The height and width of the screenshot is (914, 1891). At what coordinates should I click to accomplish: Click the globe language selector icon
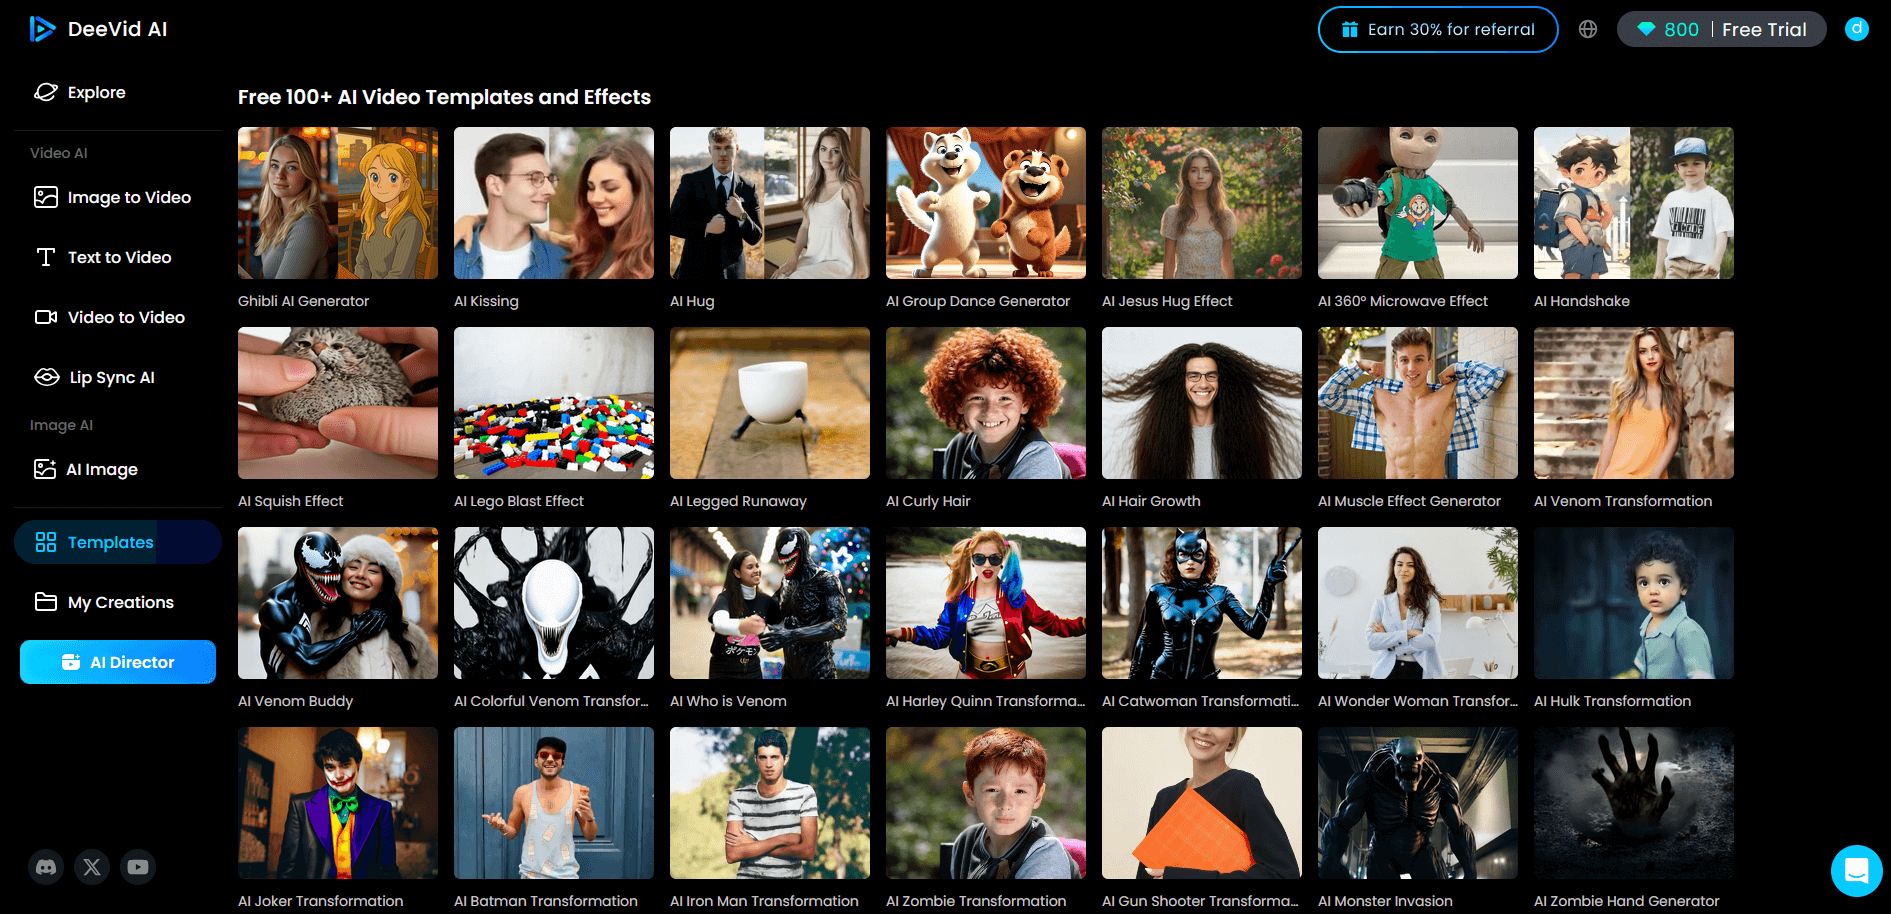pyautogui.click(x=1588, y=29)
